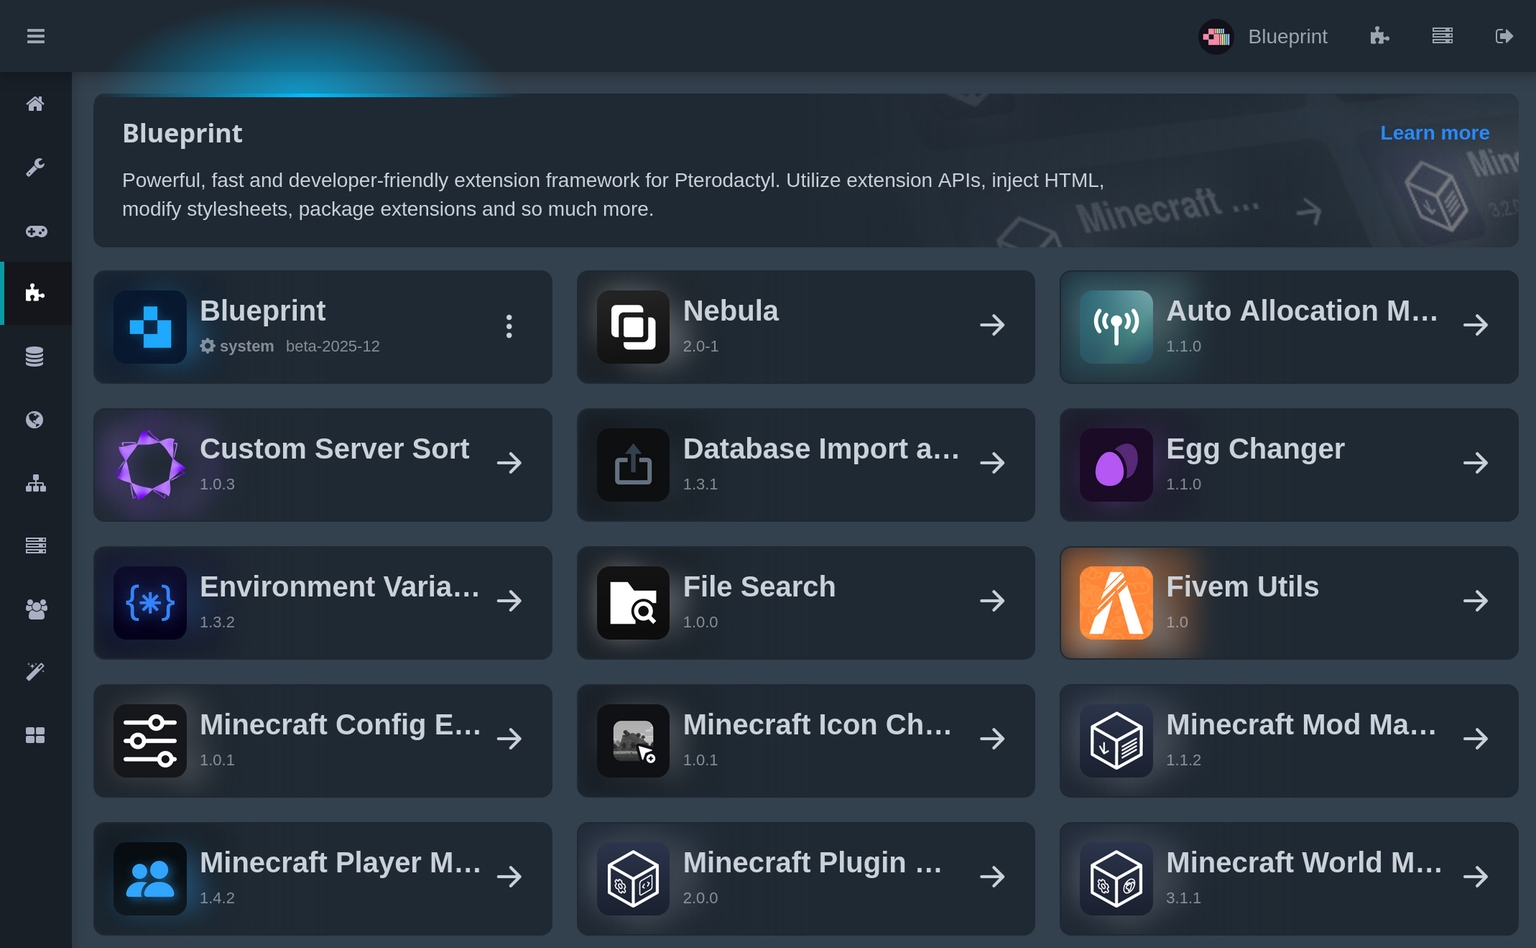Click the "1.4.2" version under Minecraft Player
Viewport: 1536px width, 948px height.
[x=217, y=898]
